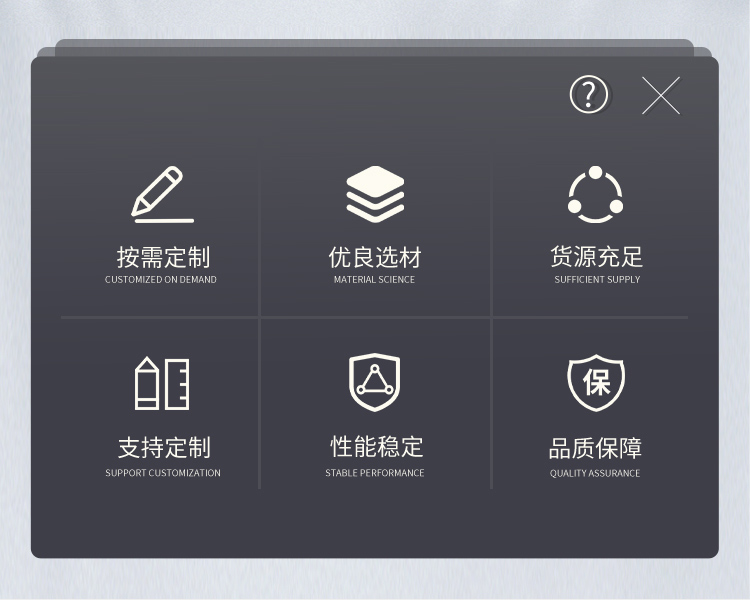Open the help question mark icon

click(x=589, y=94)
